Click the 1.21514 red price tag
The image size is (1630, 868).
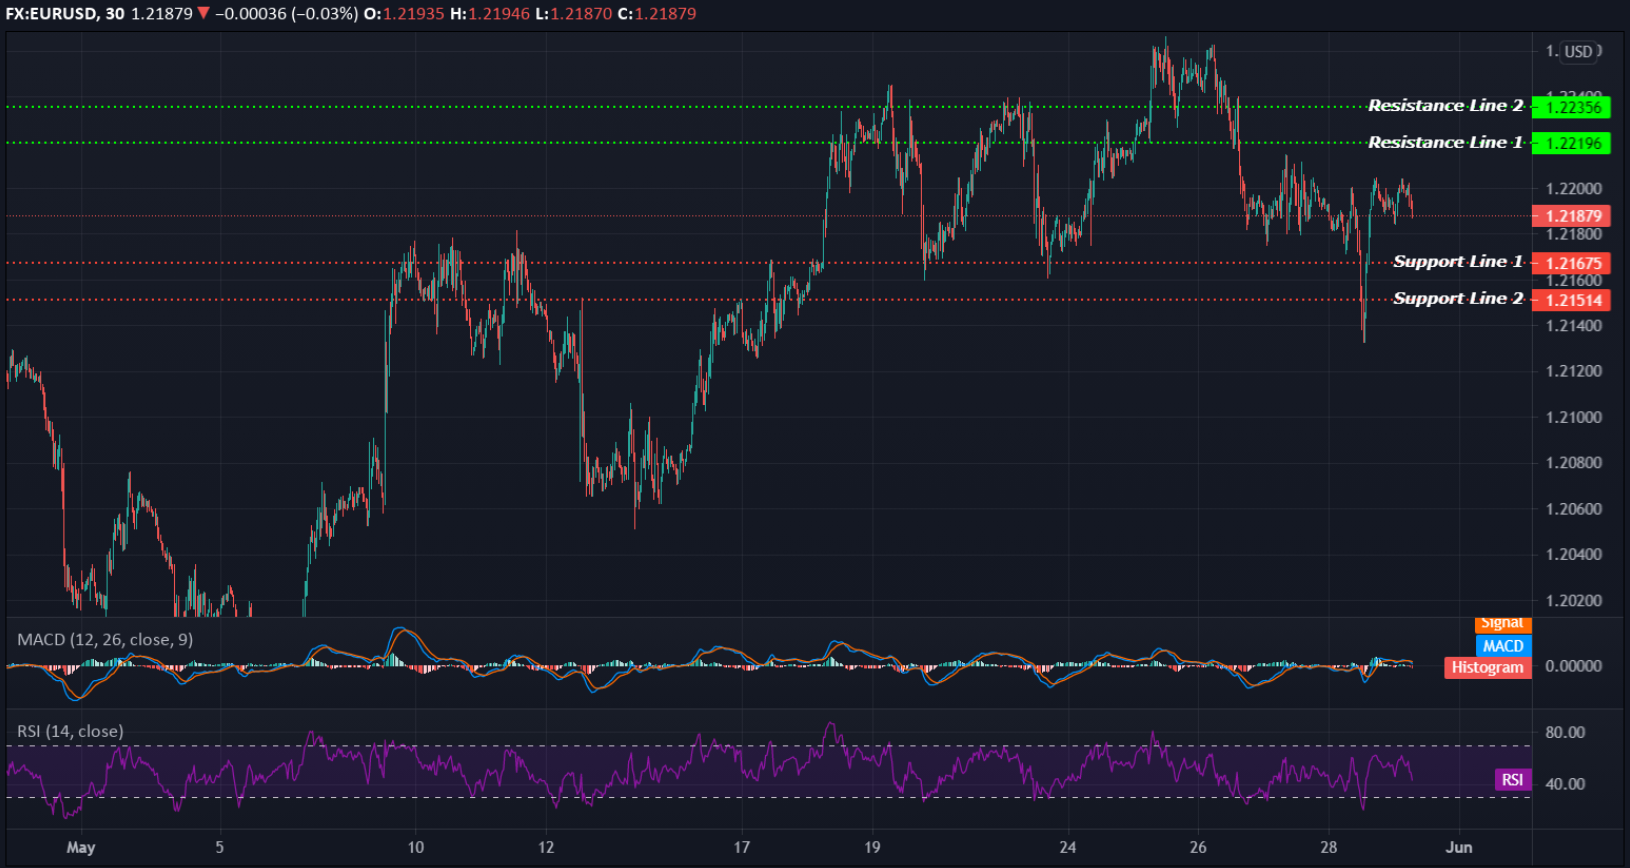pyautogui.click(x=1572, y=300)
